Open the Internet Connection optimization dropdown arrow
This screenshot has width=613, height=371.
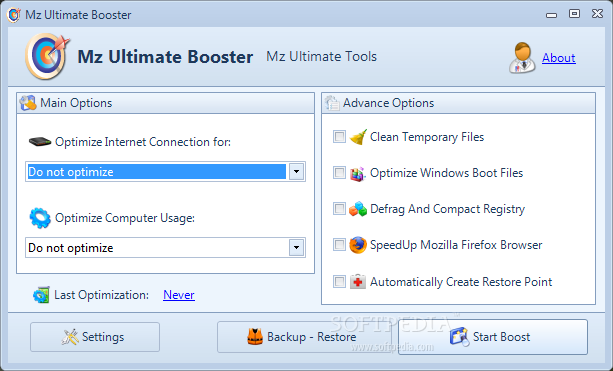tap(296, 172)
